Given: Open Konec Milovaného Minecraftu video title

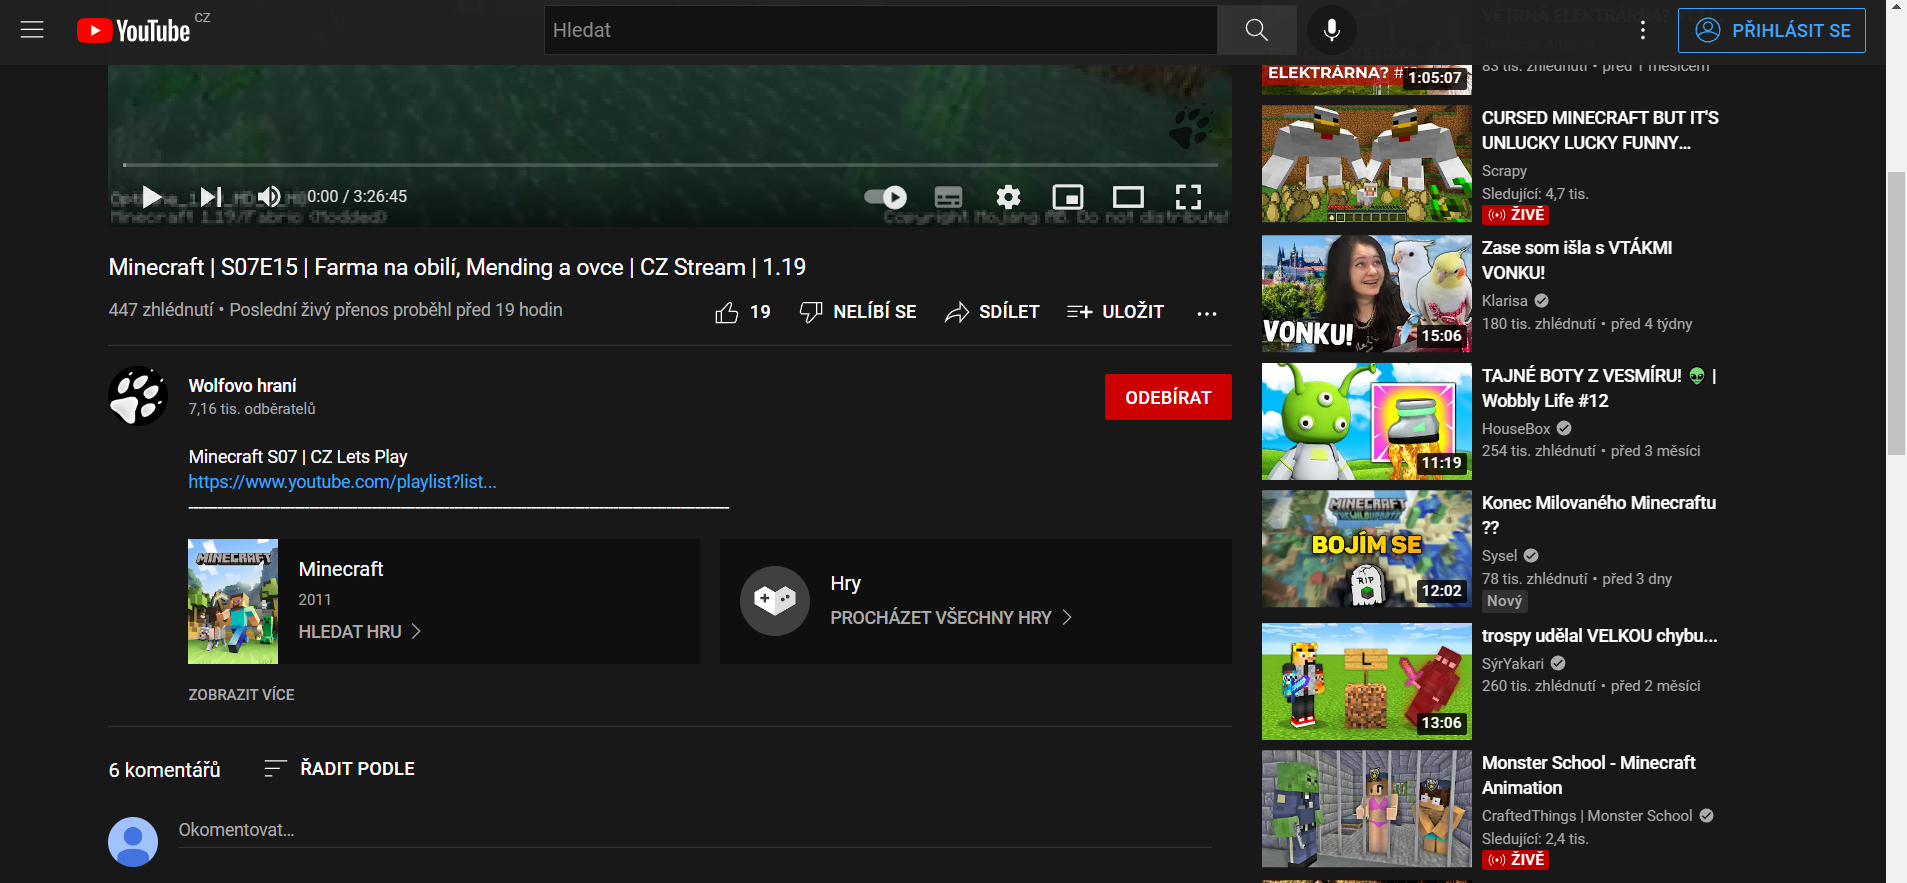Looking at the screenshot, I should (x=1599, y=515).
